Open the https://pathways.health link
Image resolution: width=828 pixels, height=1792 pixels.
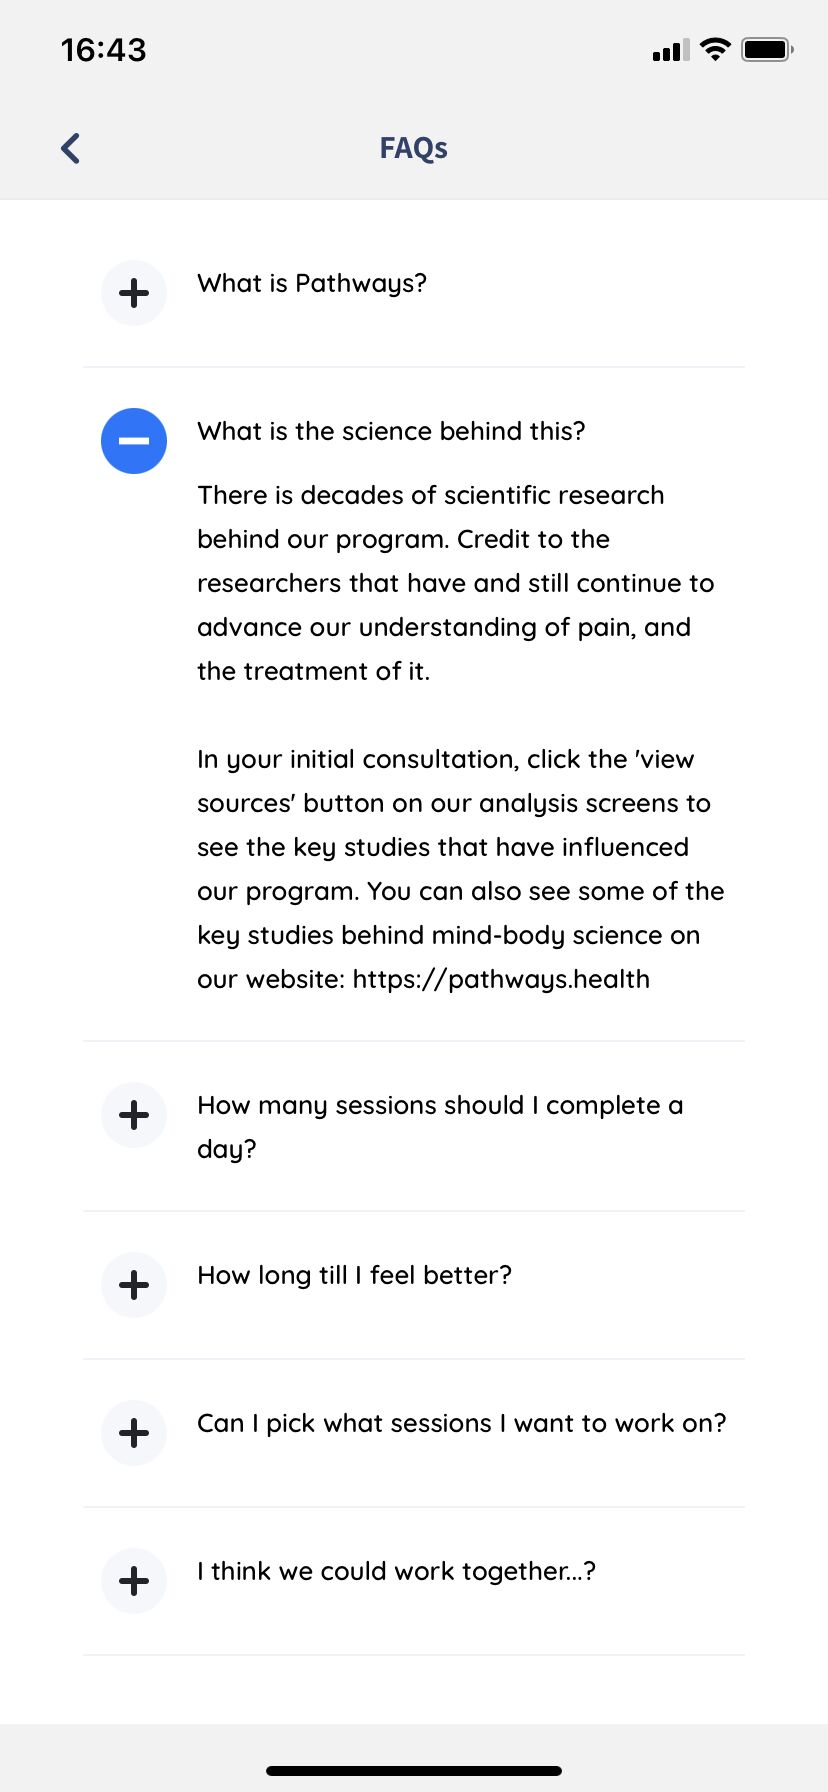pos(501,979)
